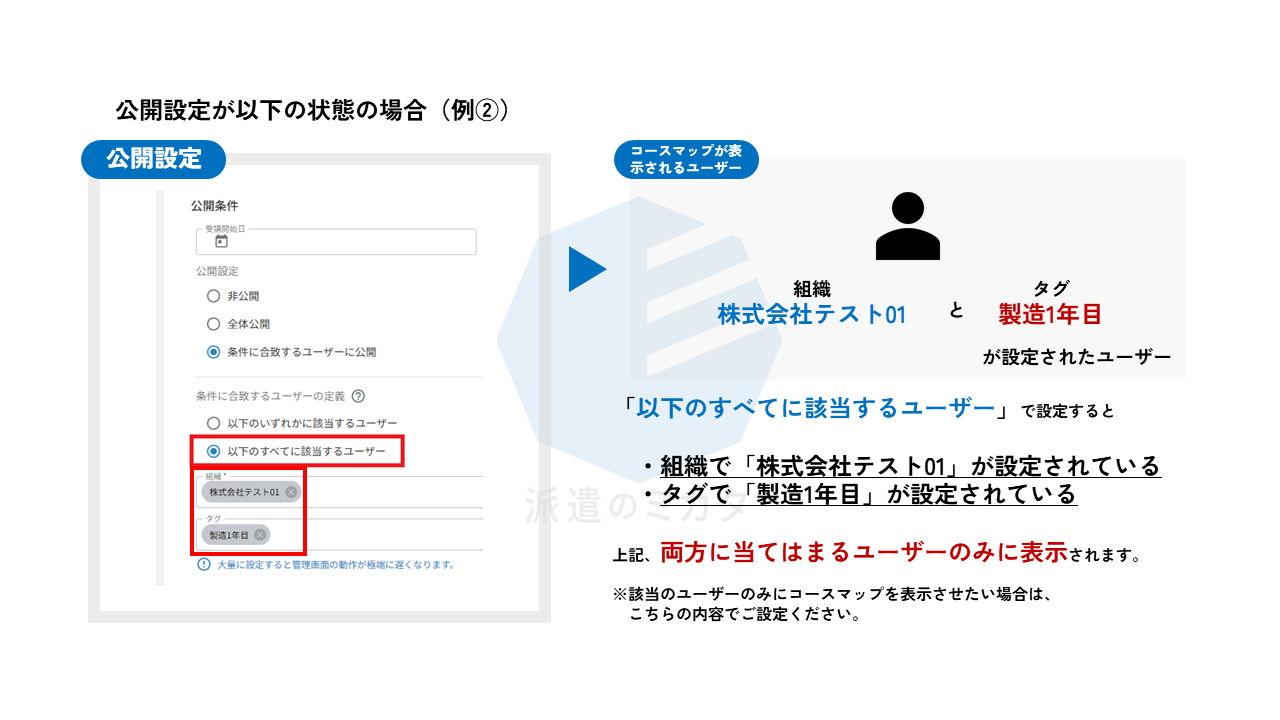Image resolution: width=1280 pixels, height=720 pixels.
Task: Click into the 組織 chip input field
Action: click(x=340, y=492)
